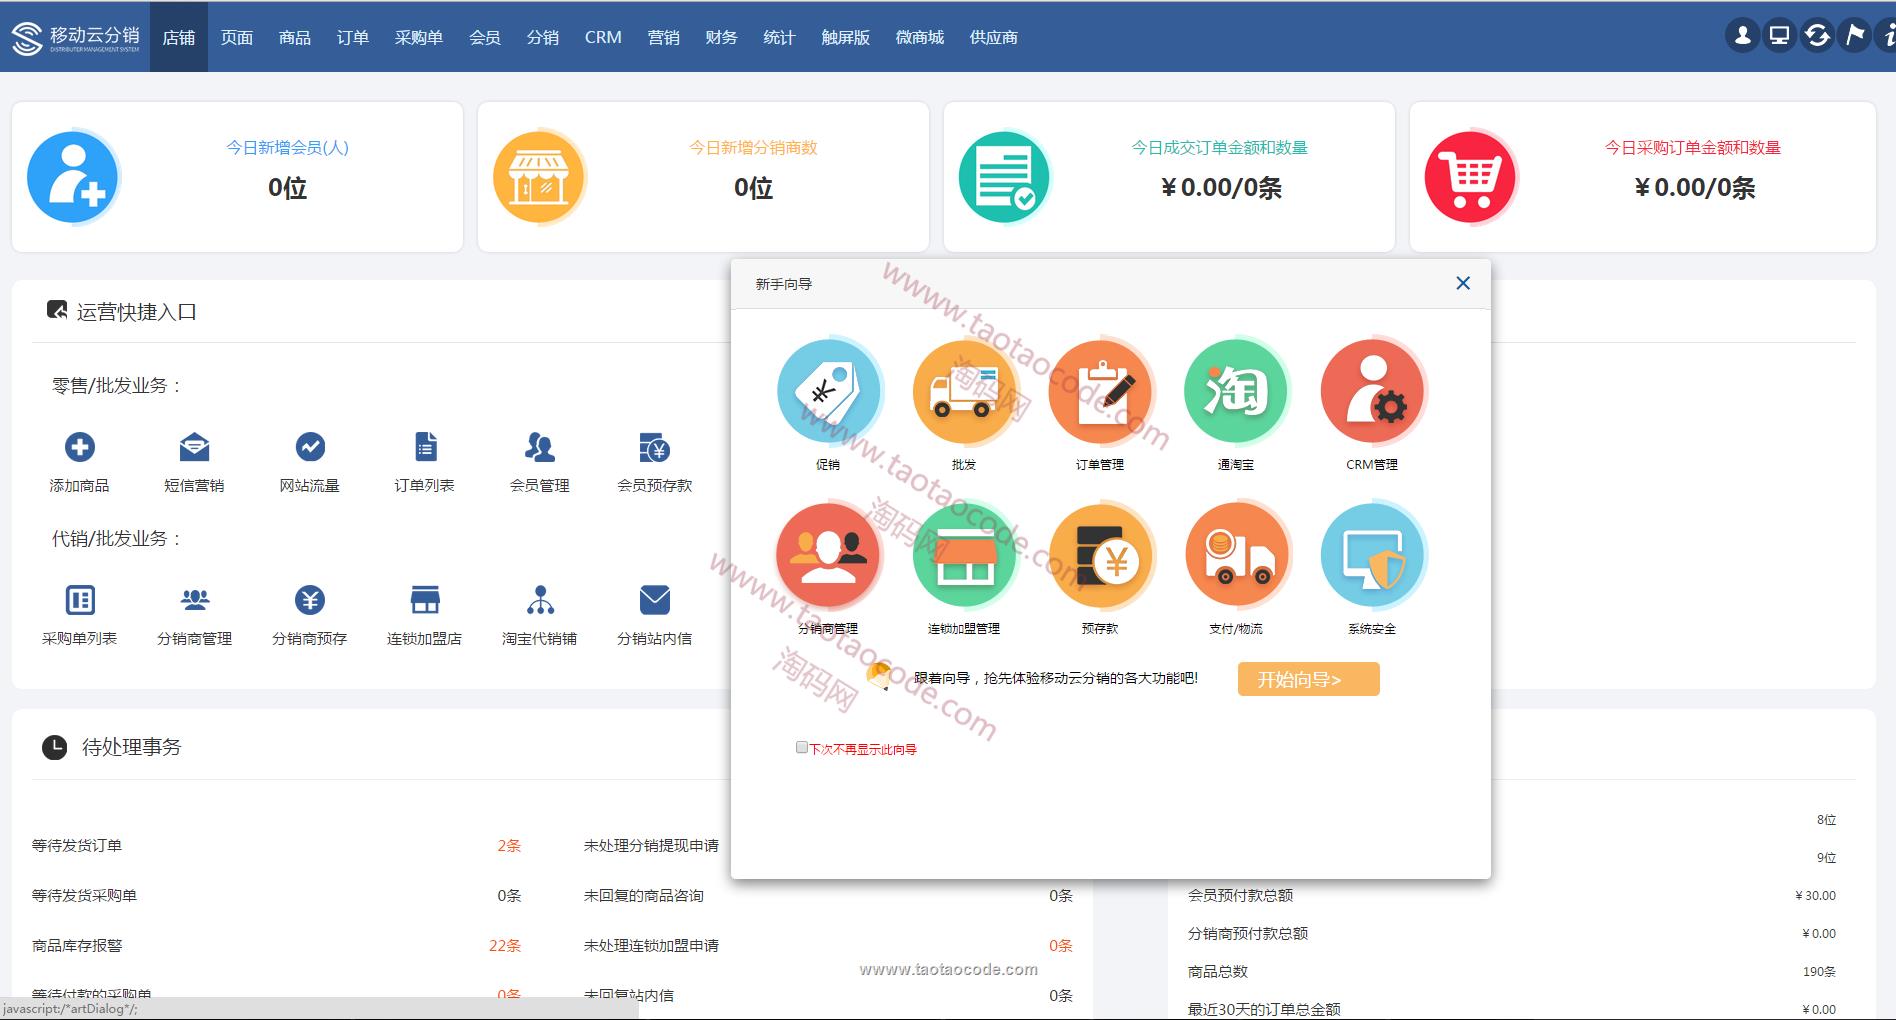Switch to the 营销 menu item
Viewport: 1896px width, 1020px height.
[663, 37]
